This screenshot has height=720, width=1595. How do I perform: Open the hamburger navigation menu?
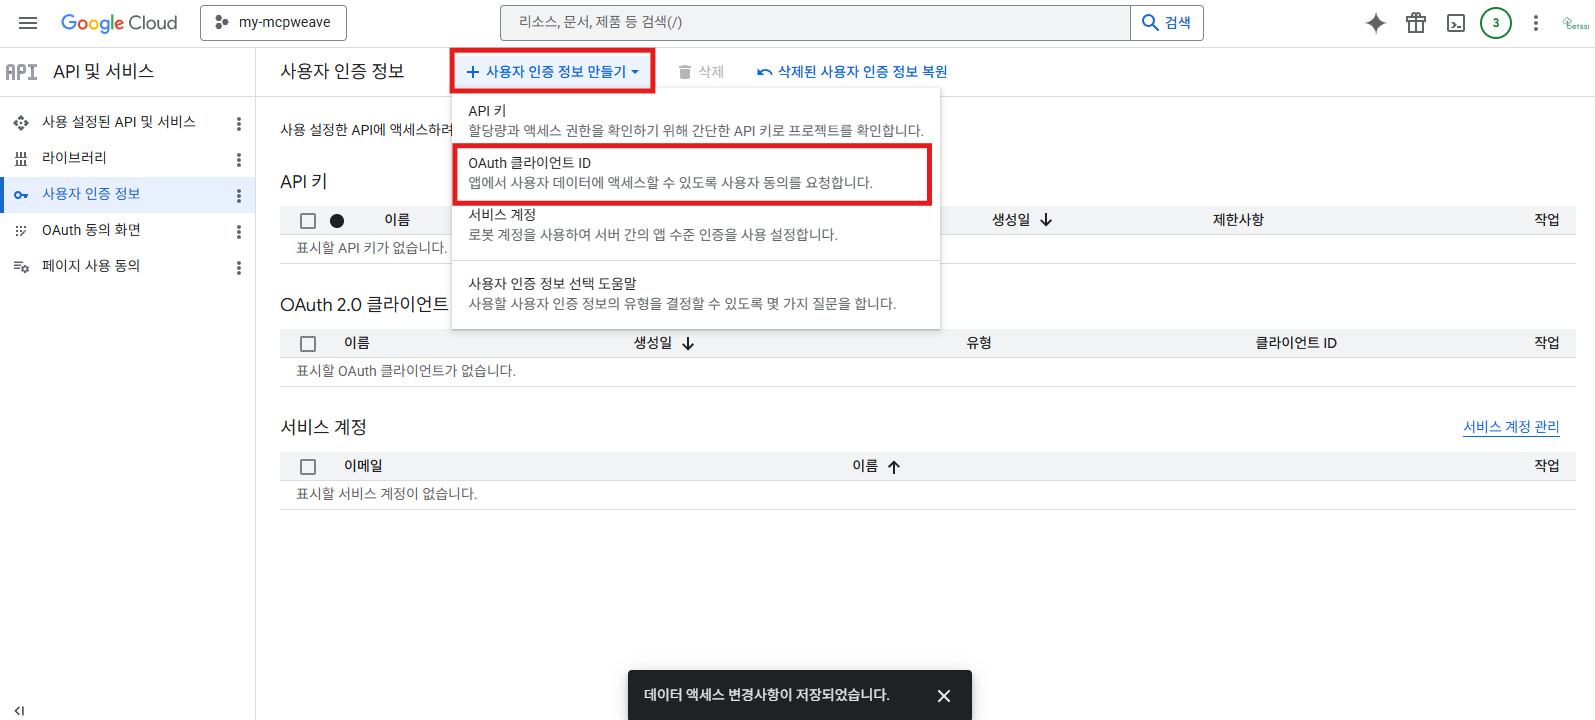28,23
